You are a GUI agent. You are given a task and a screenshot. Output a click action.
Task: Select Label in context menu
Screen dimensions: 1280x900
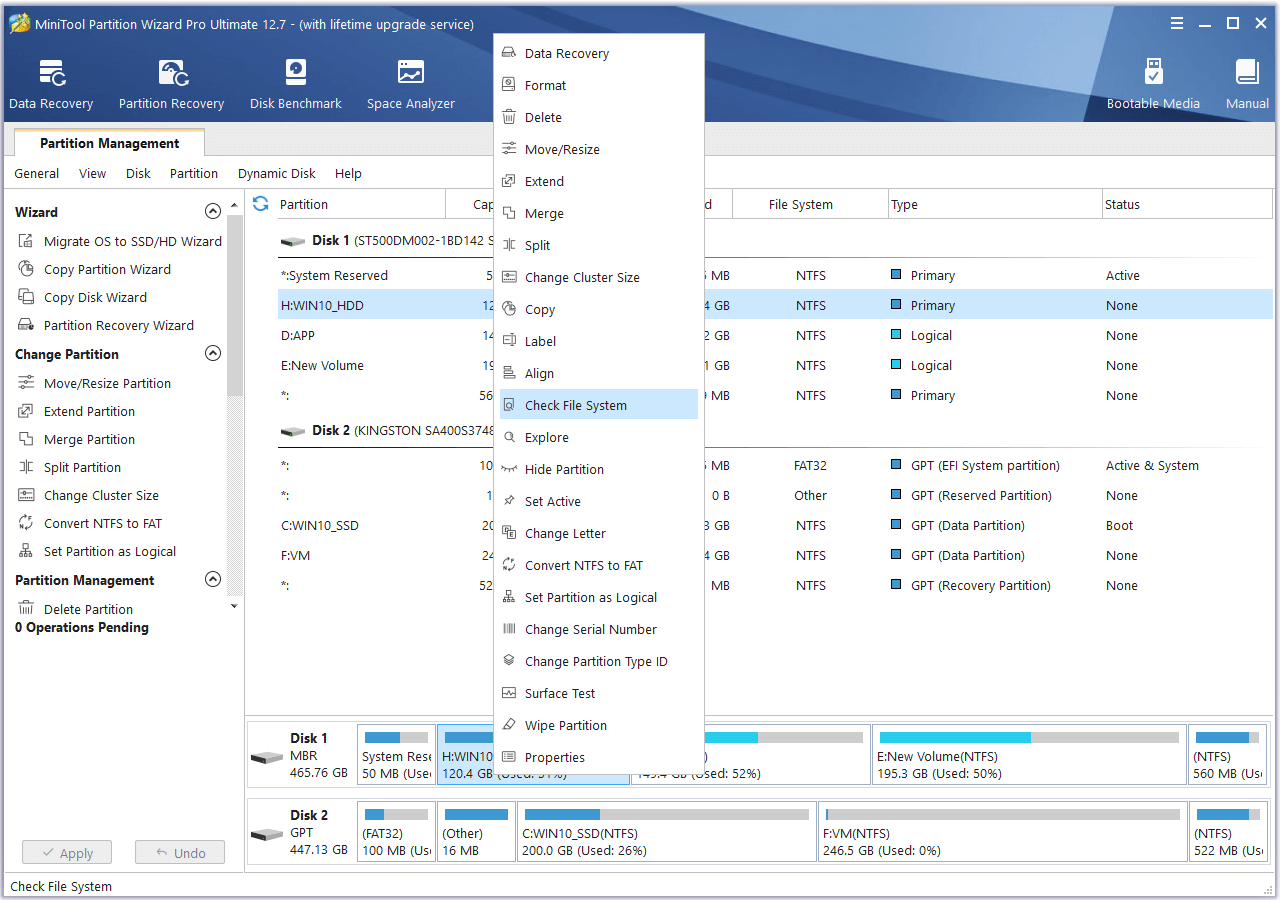click(599, 342)
